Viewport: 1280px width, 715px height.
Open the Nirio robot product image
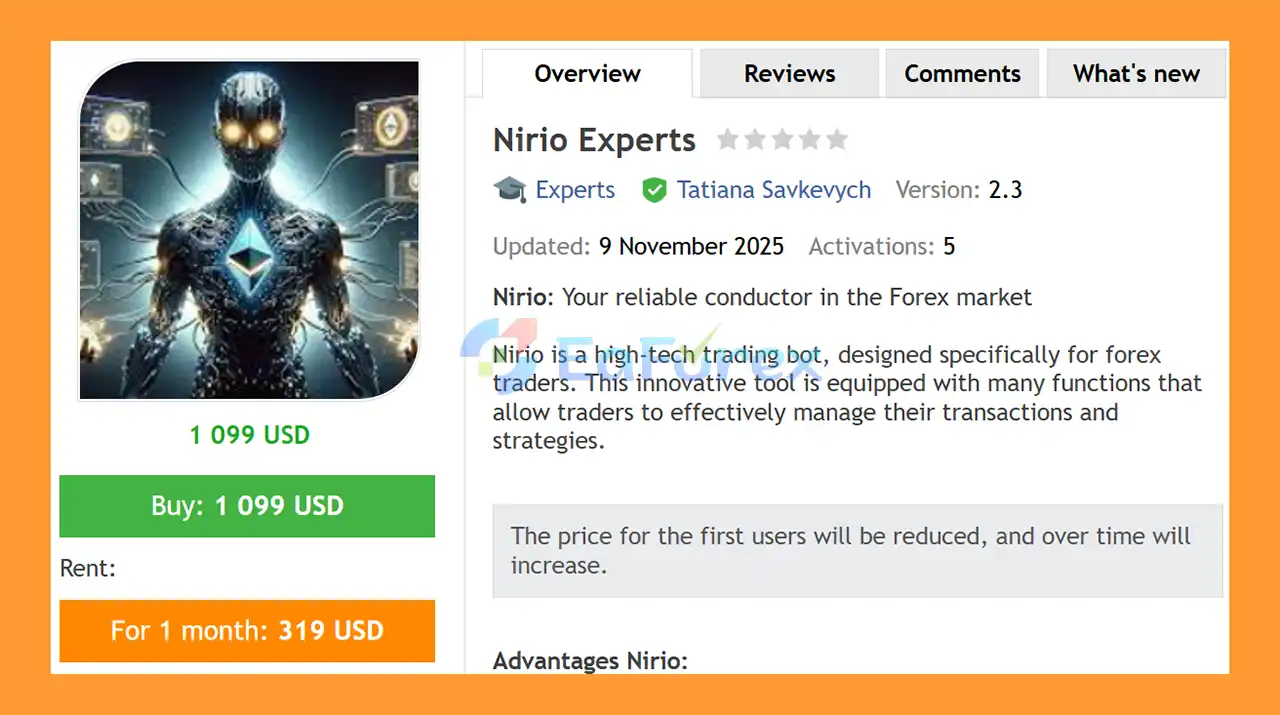coord(249,230)
